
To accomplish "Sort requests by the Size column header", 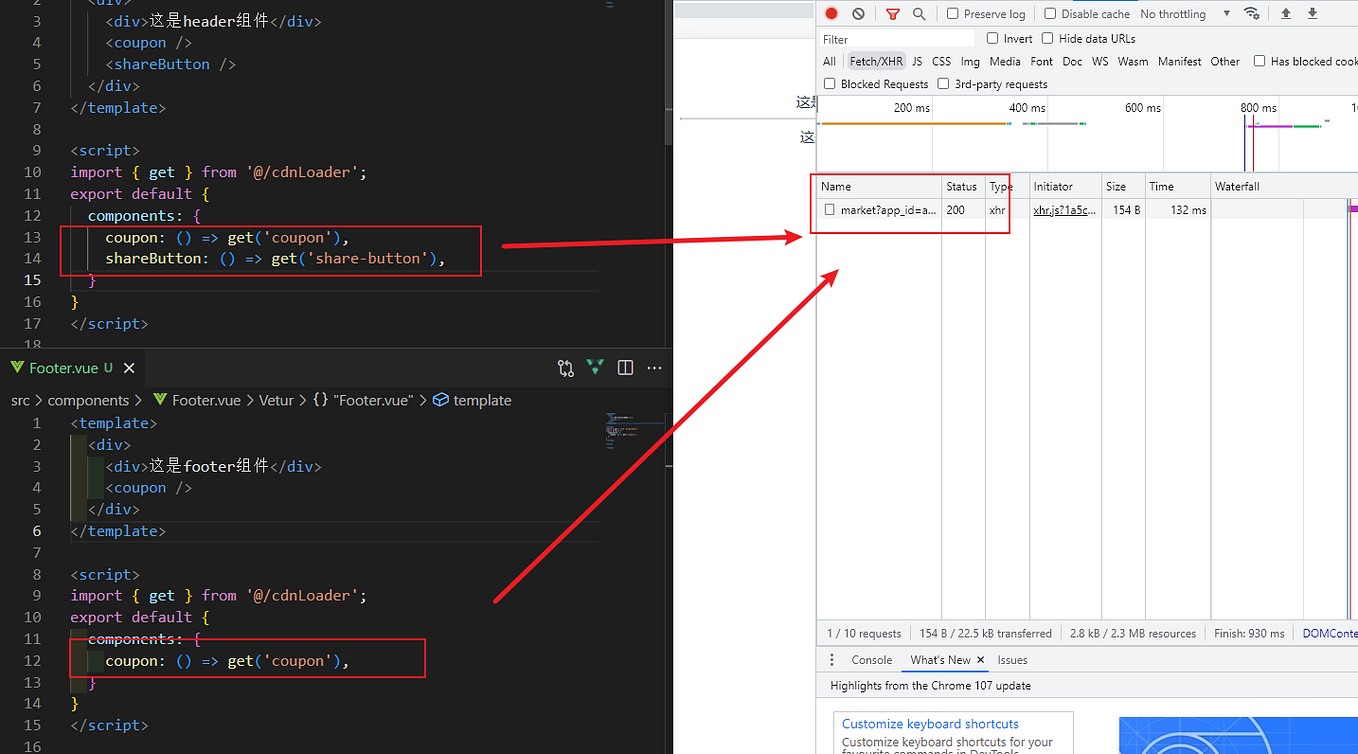I will click(1122, 187).
